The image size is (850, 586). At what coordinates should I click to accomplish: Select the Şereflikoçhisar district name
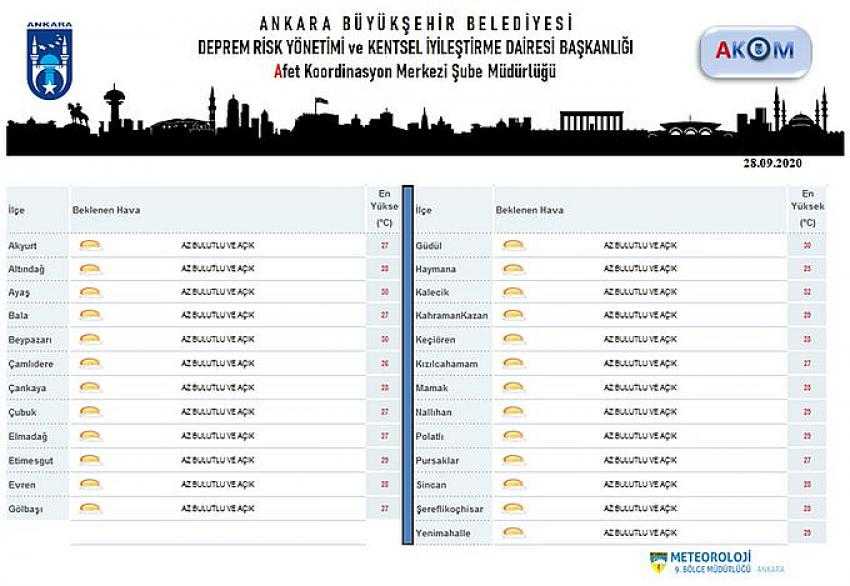(449, 509)
